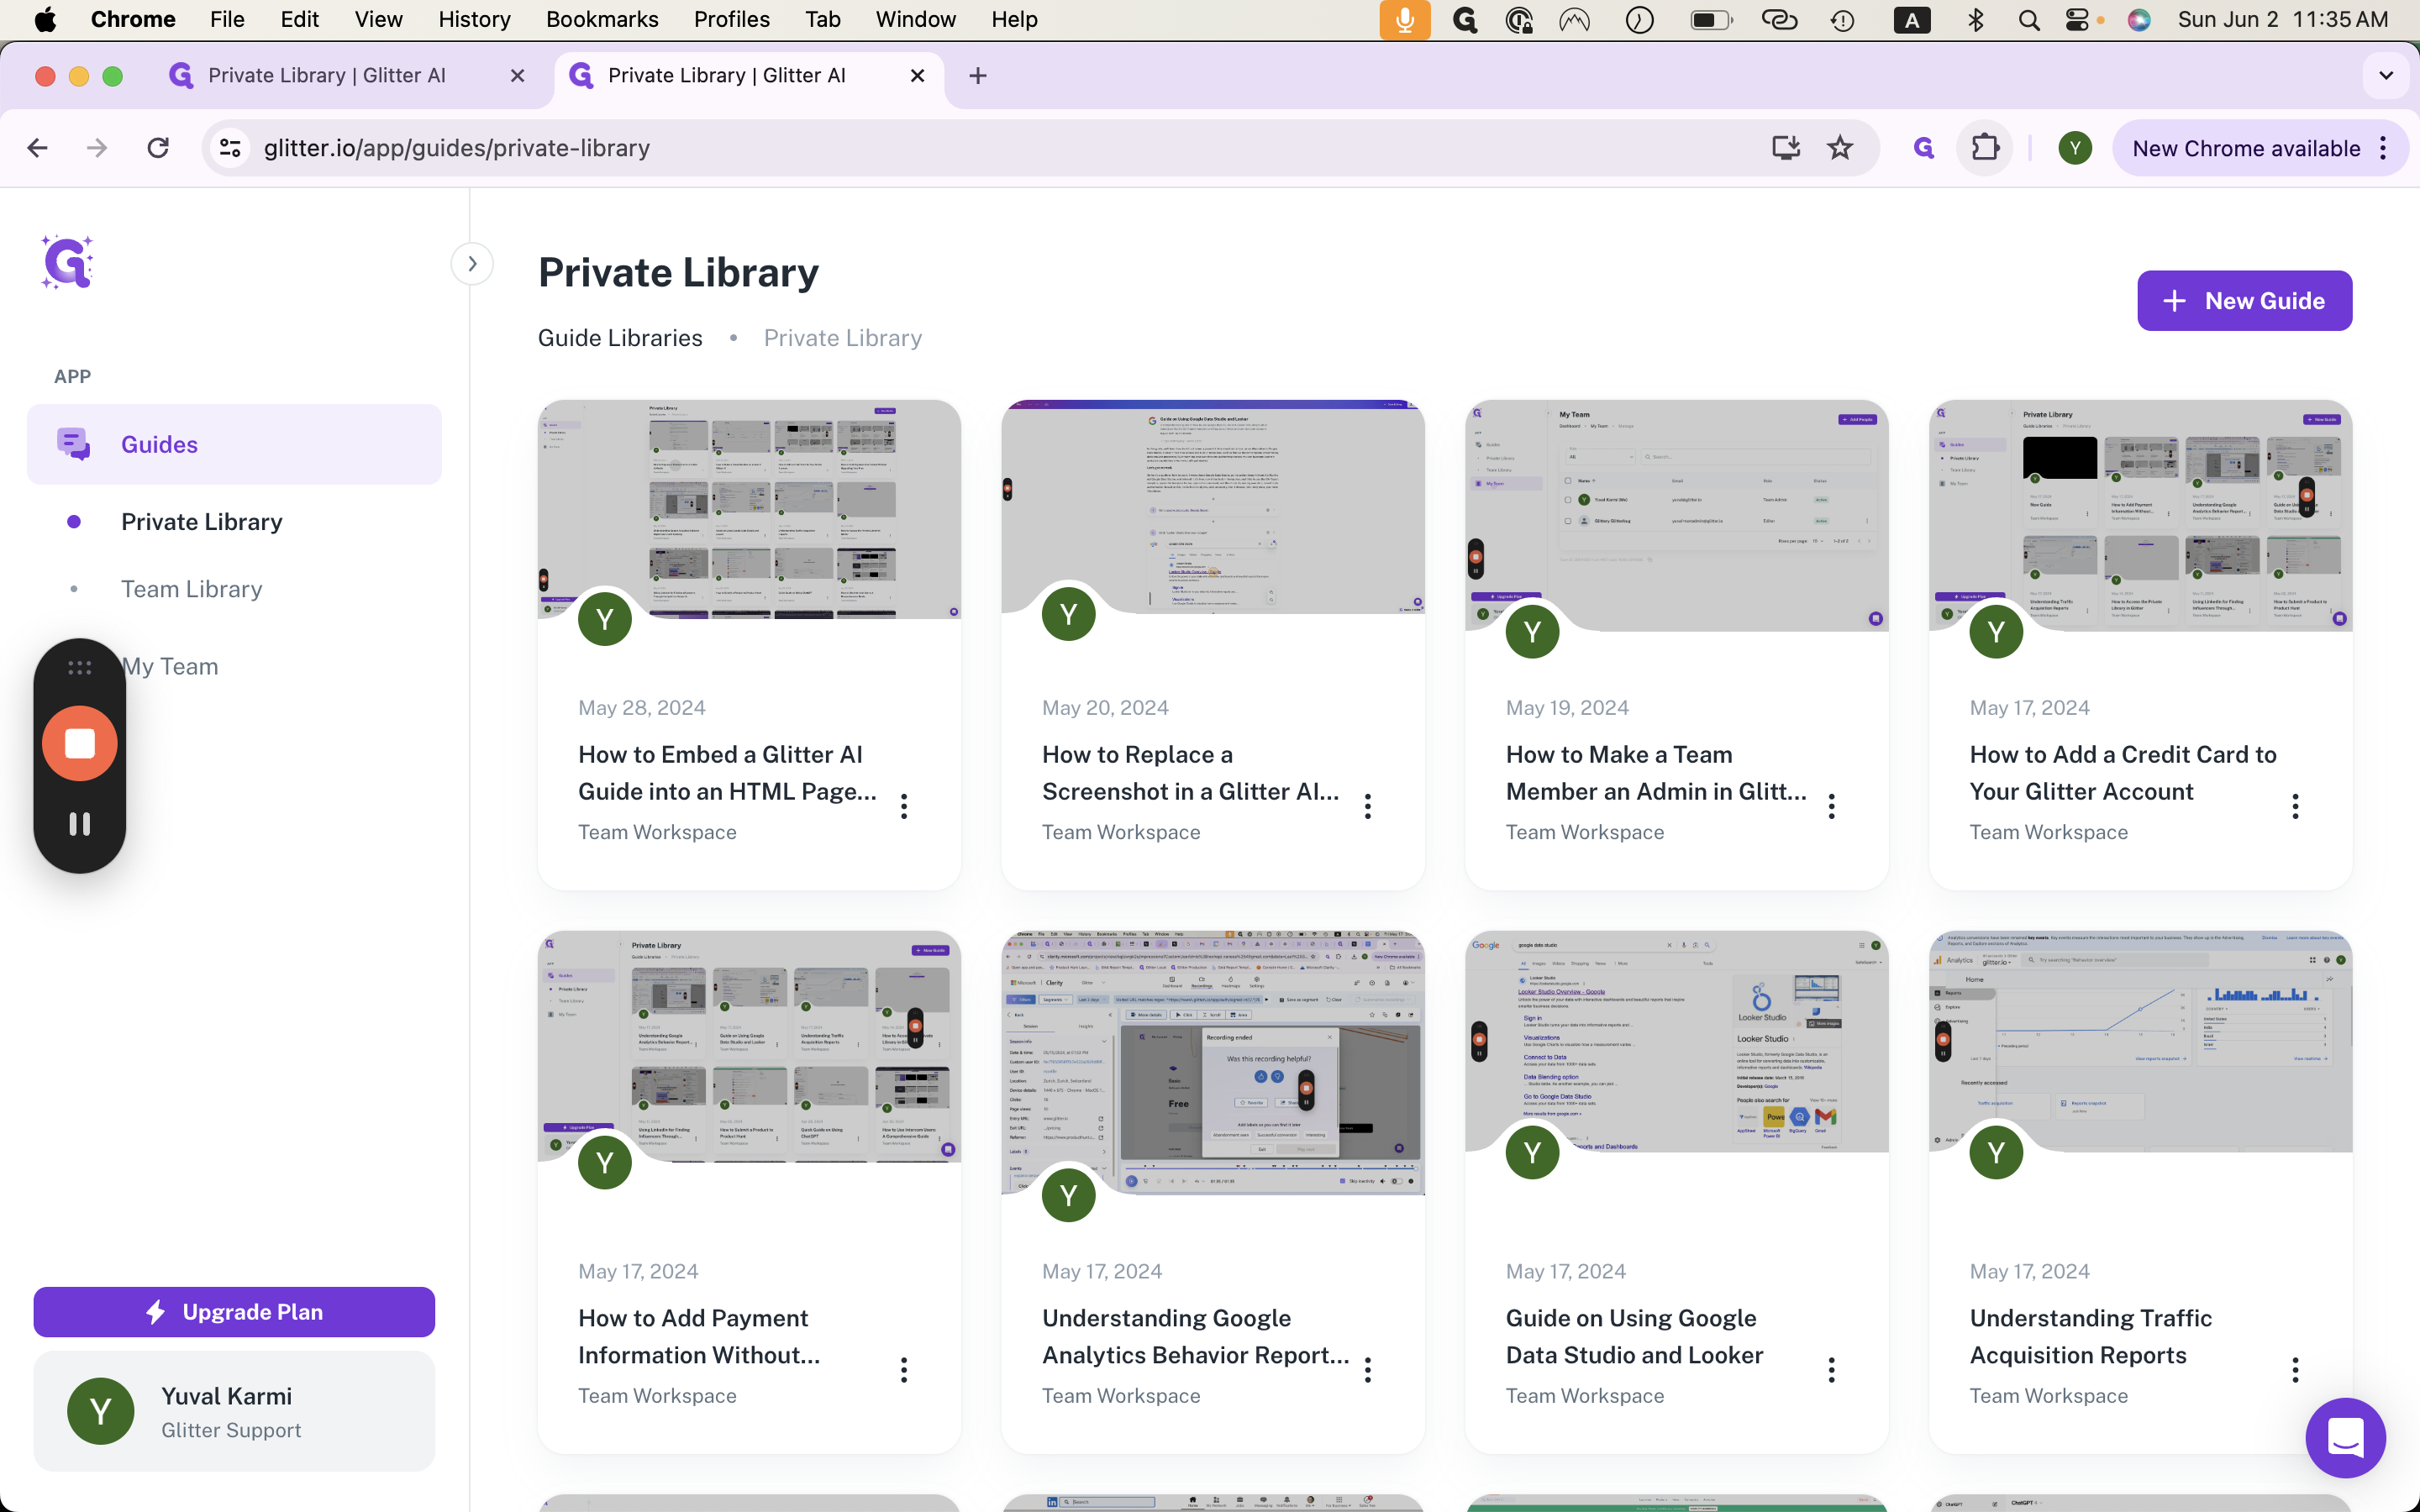The image size is (2420, 1512).
Task: Reload the current page
Action: [158, 148]
